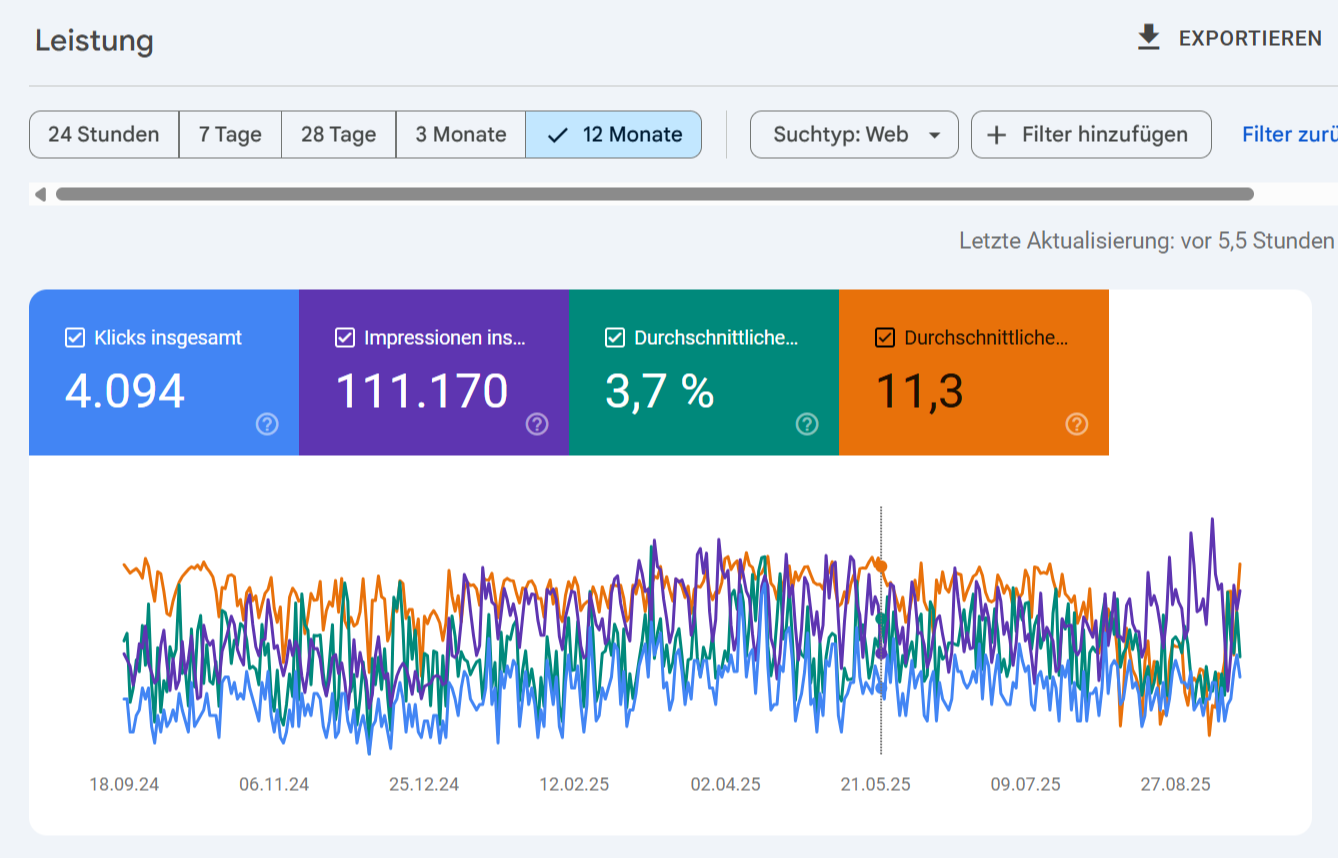
Task: Open help icon on green CTR card
Action: pos(807,424)
